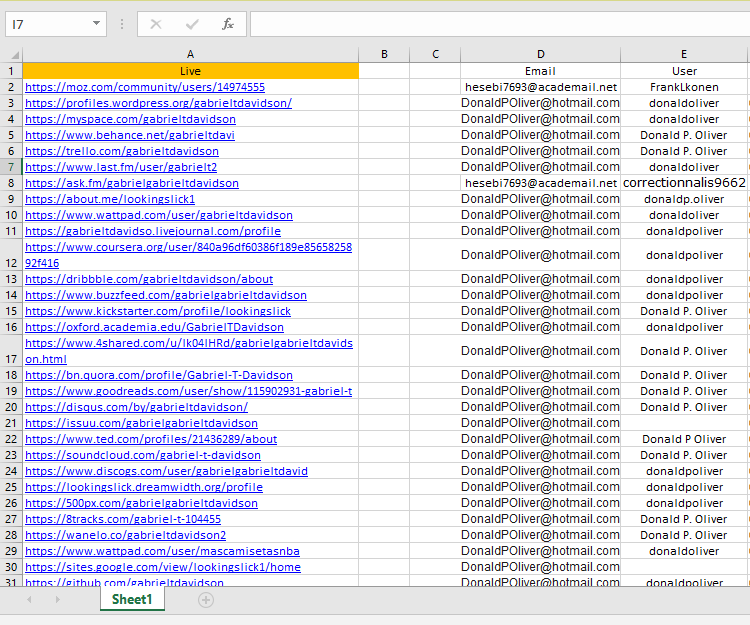Image resolution: width=750 pixels, height=625 pixels.
Task: Select the Donald P Oliver cell in row 22
Action: 684,439
